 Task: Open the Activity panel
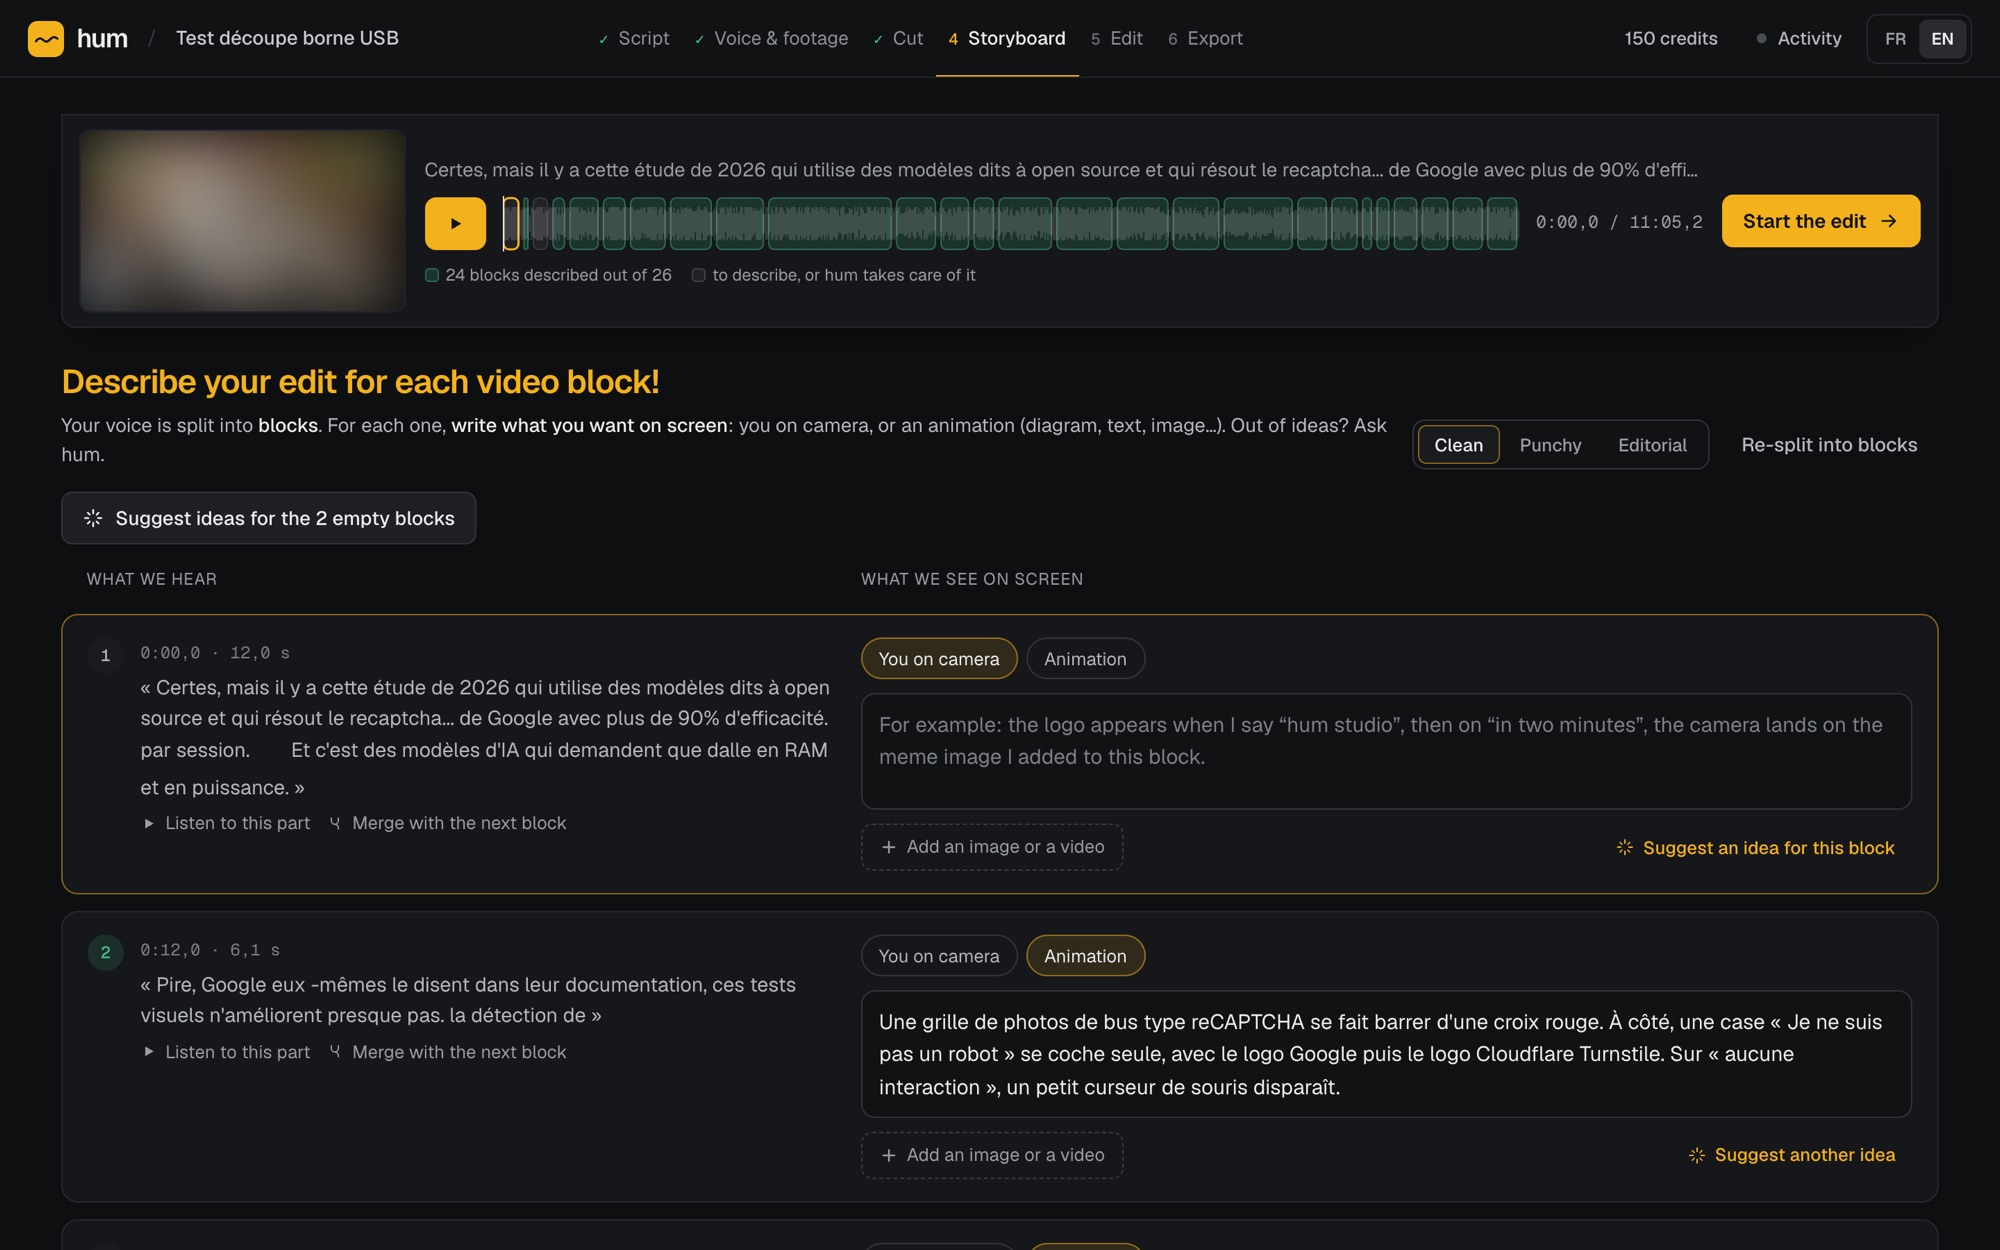1798,39
